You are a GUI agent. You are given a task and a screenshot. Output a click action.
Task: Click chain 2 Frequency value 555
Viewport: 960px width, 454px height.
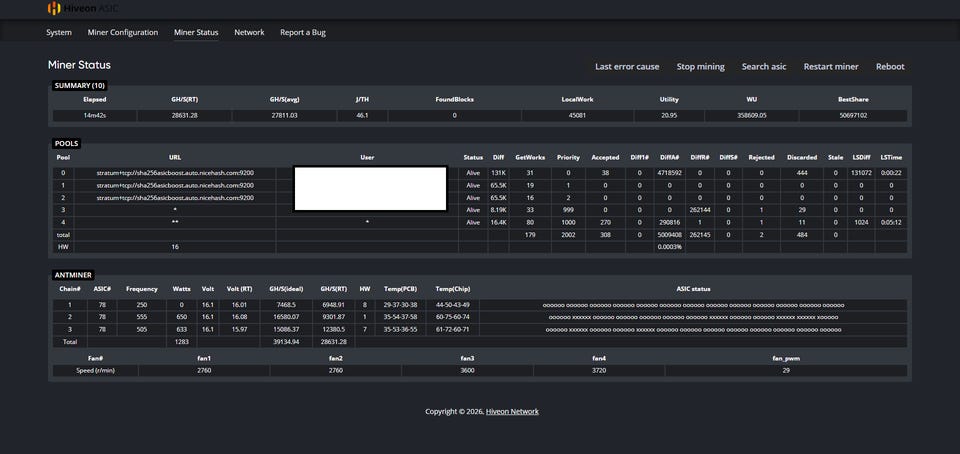click(141, 317)
